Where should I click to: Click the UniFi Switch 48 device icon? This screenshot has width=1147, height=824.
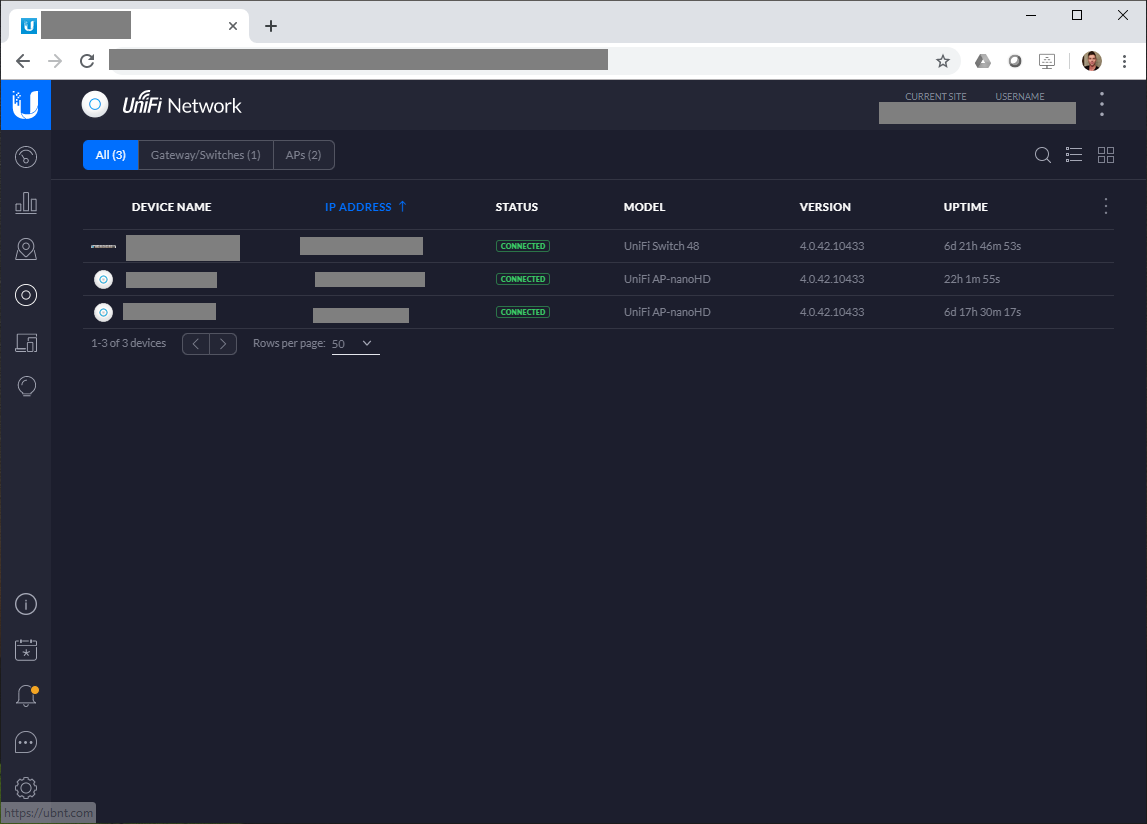[103, 247]
